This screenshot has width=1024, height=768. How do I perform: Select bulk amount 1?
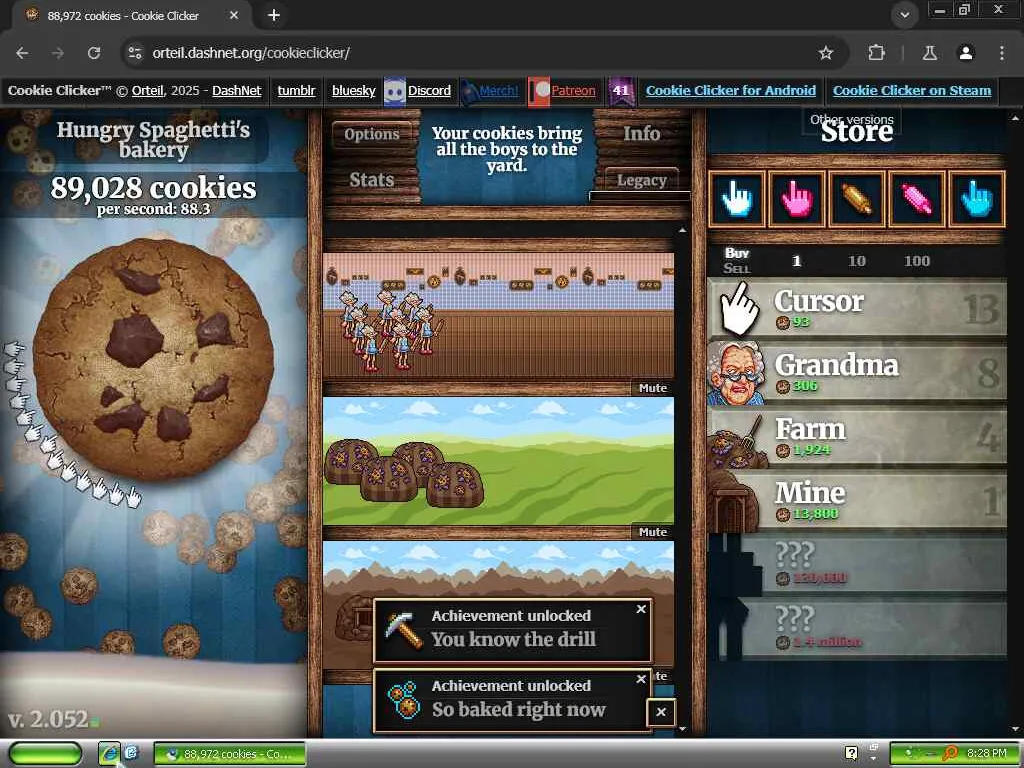796,261
